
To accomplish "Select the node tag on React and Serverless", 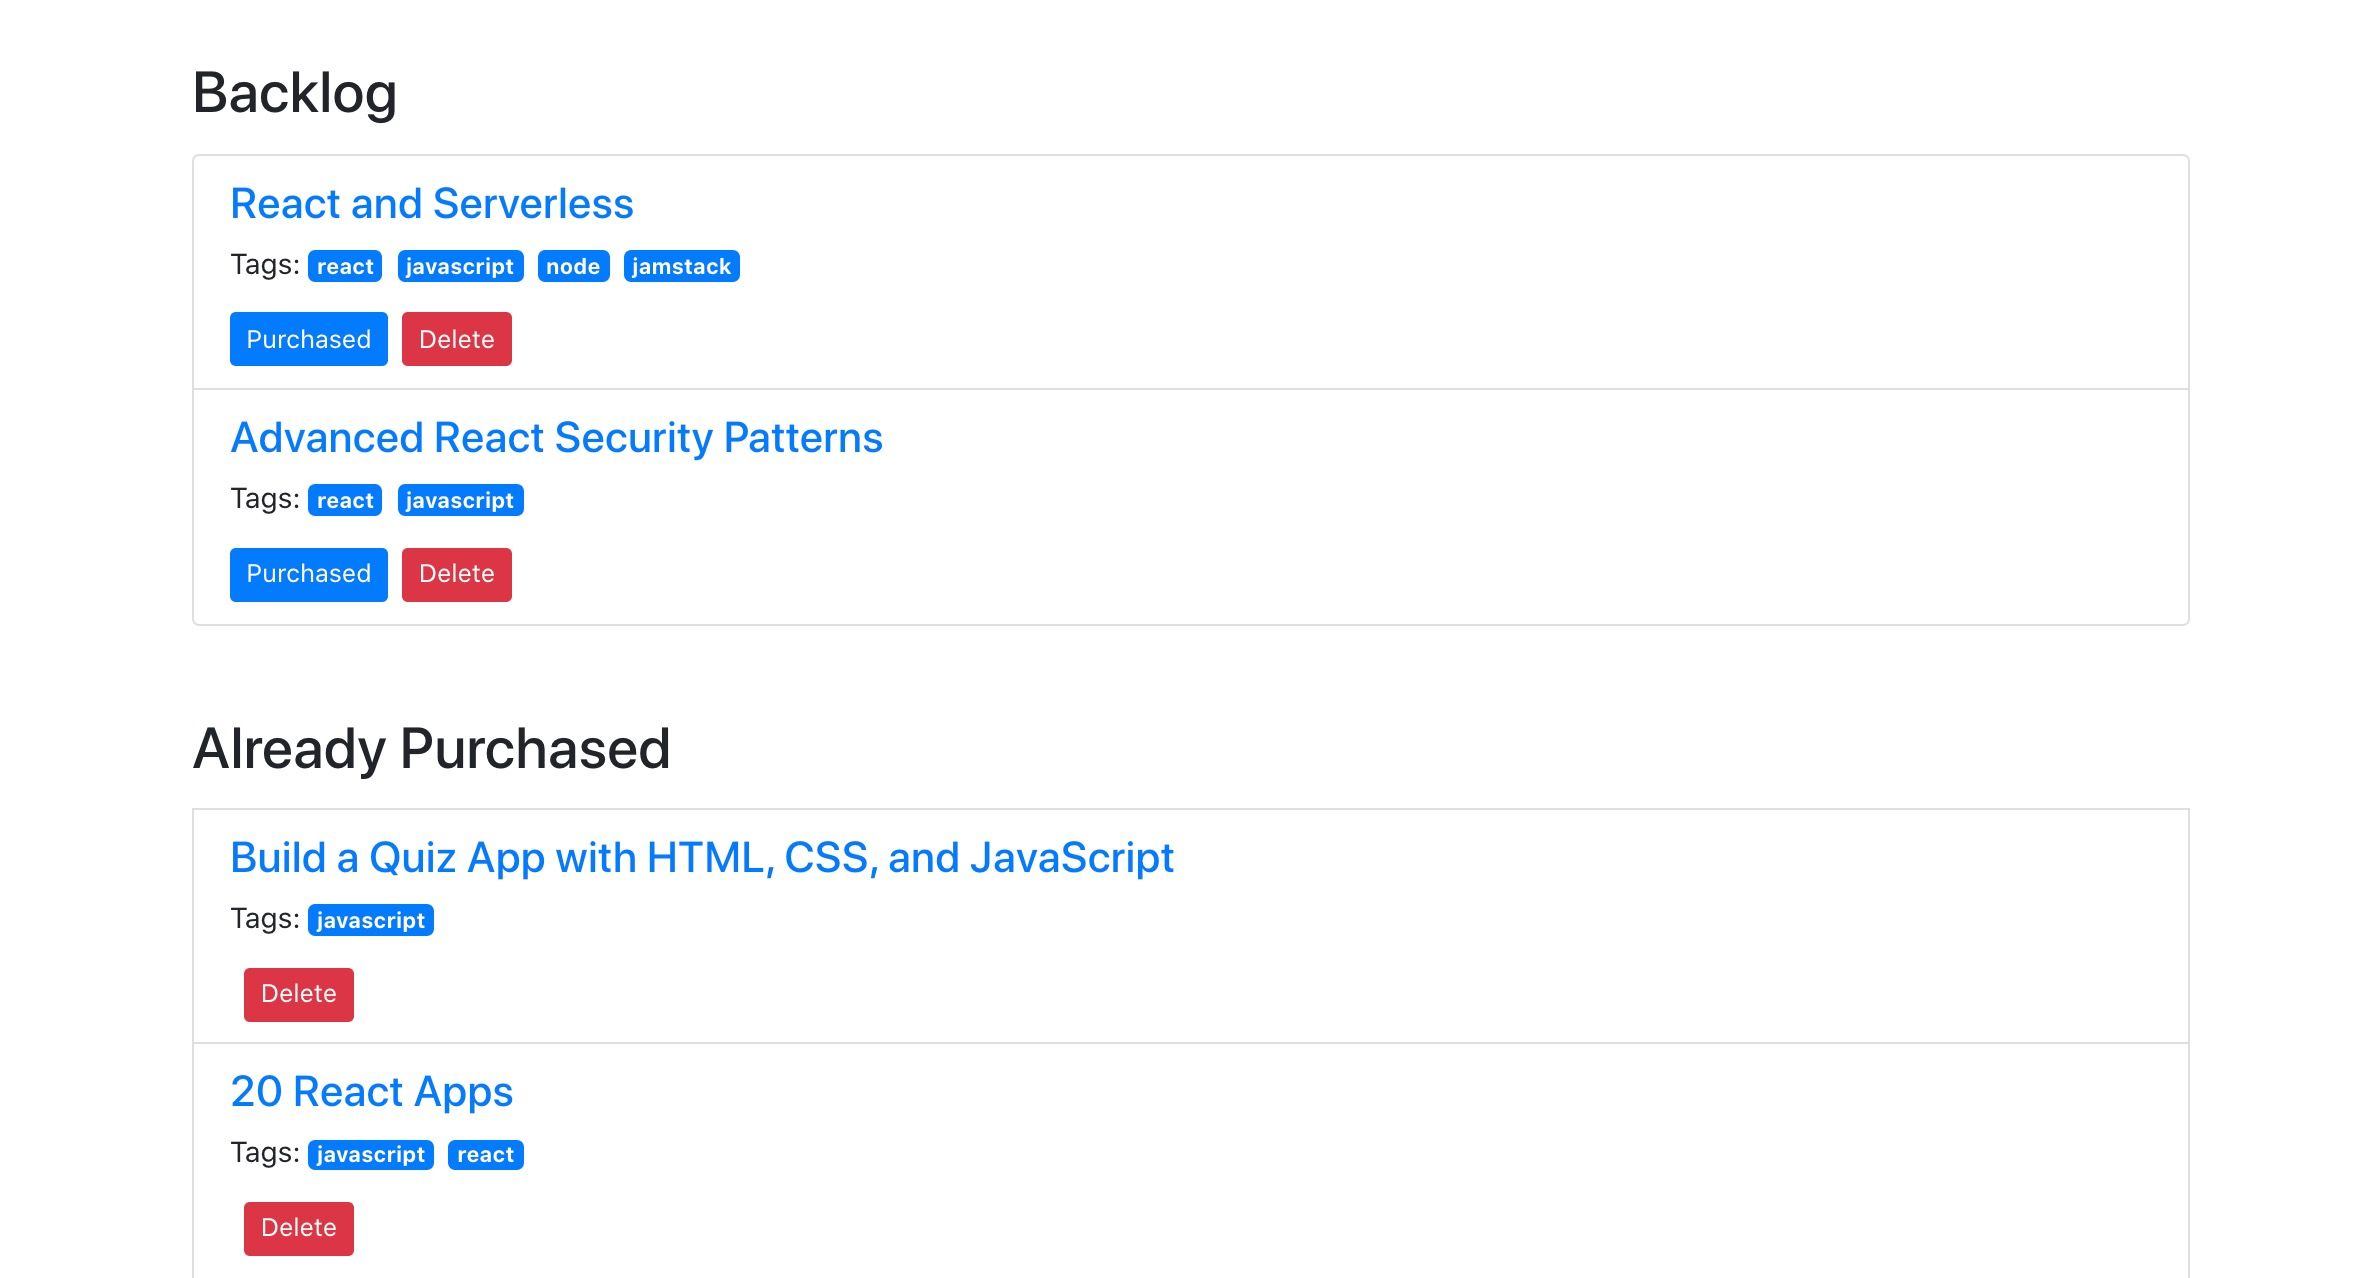I will point(571,266).
